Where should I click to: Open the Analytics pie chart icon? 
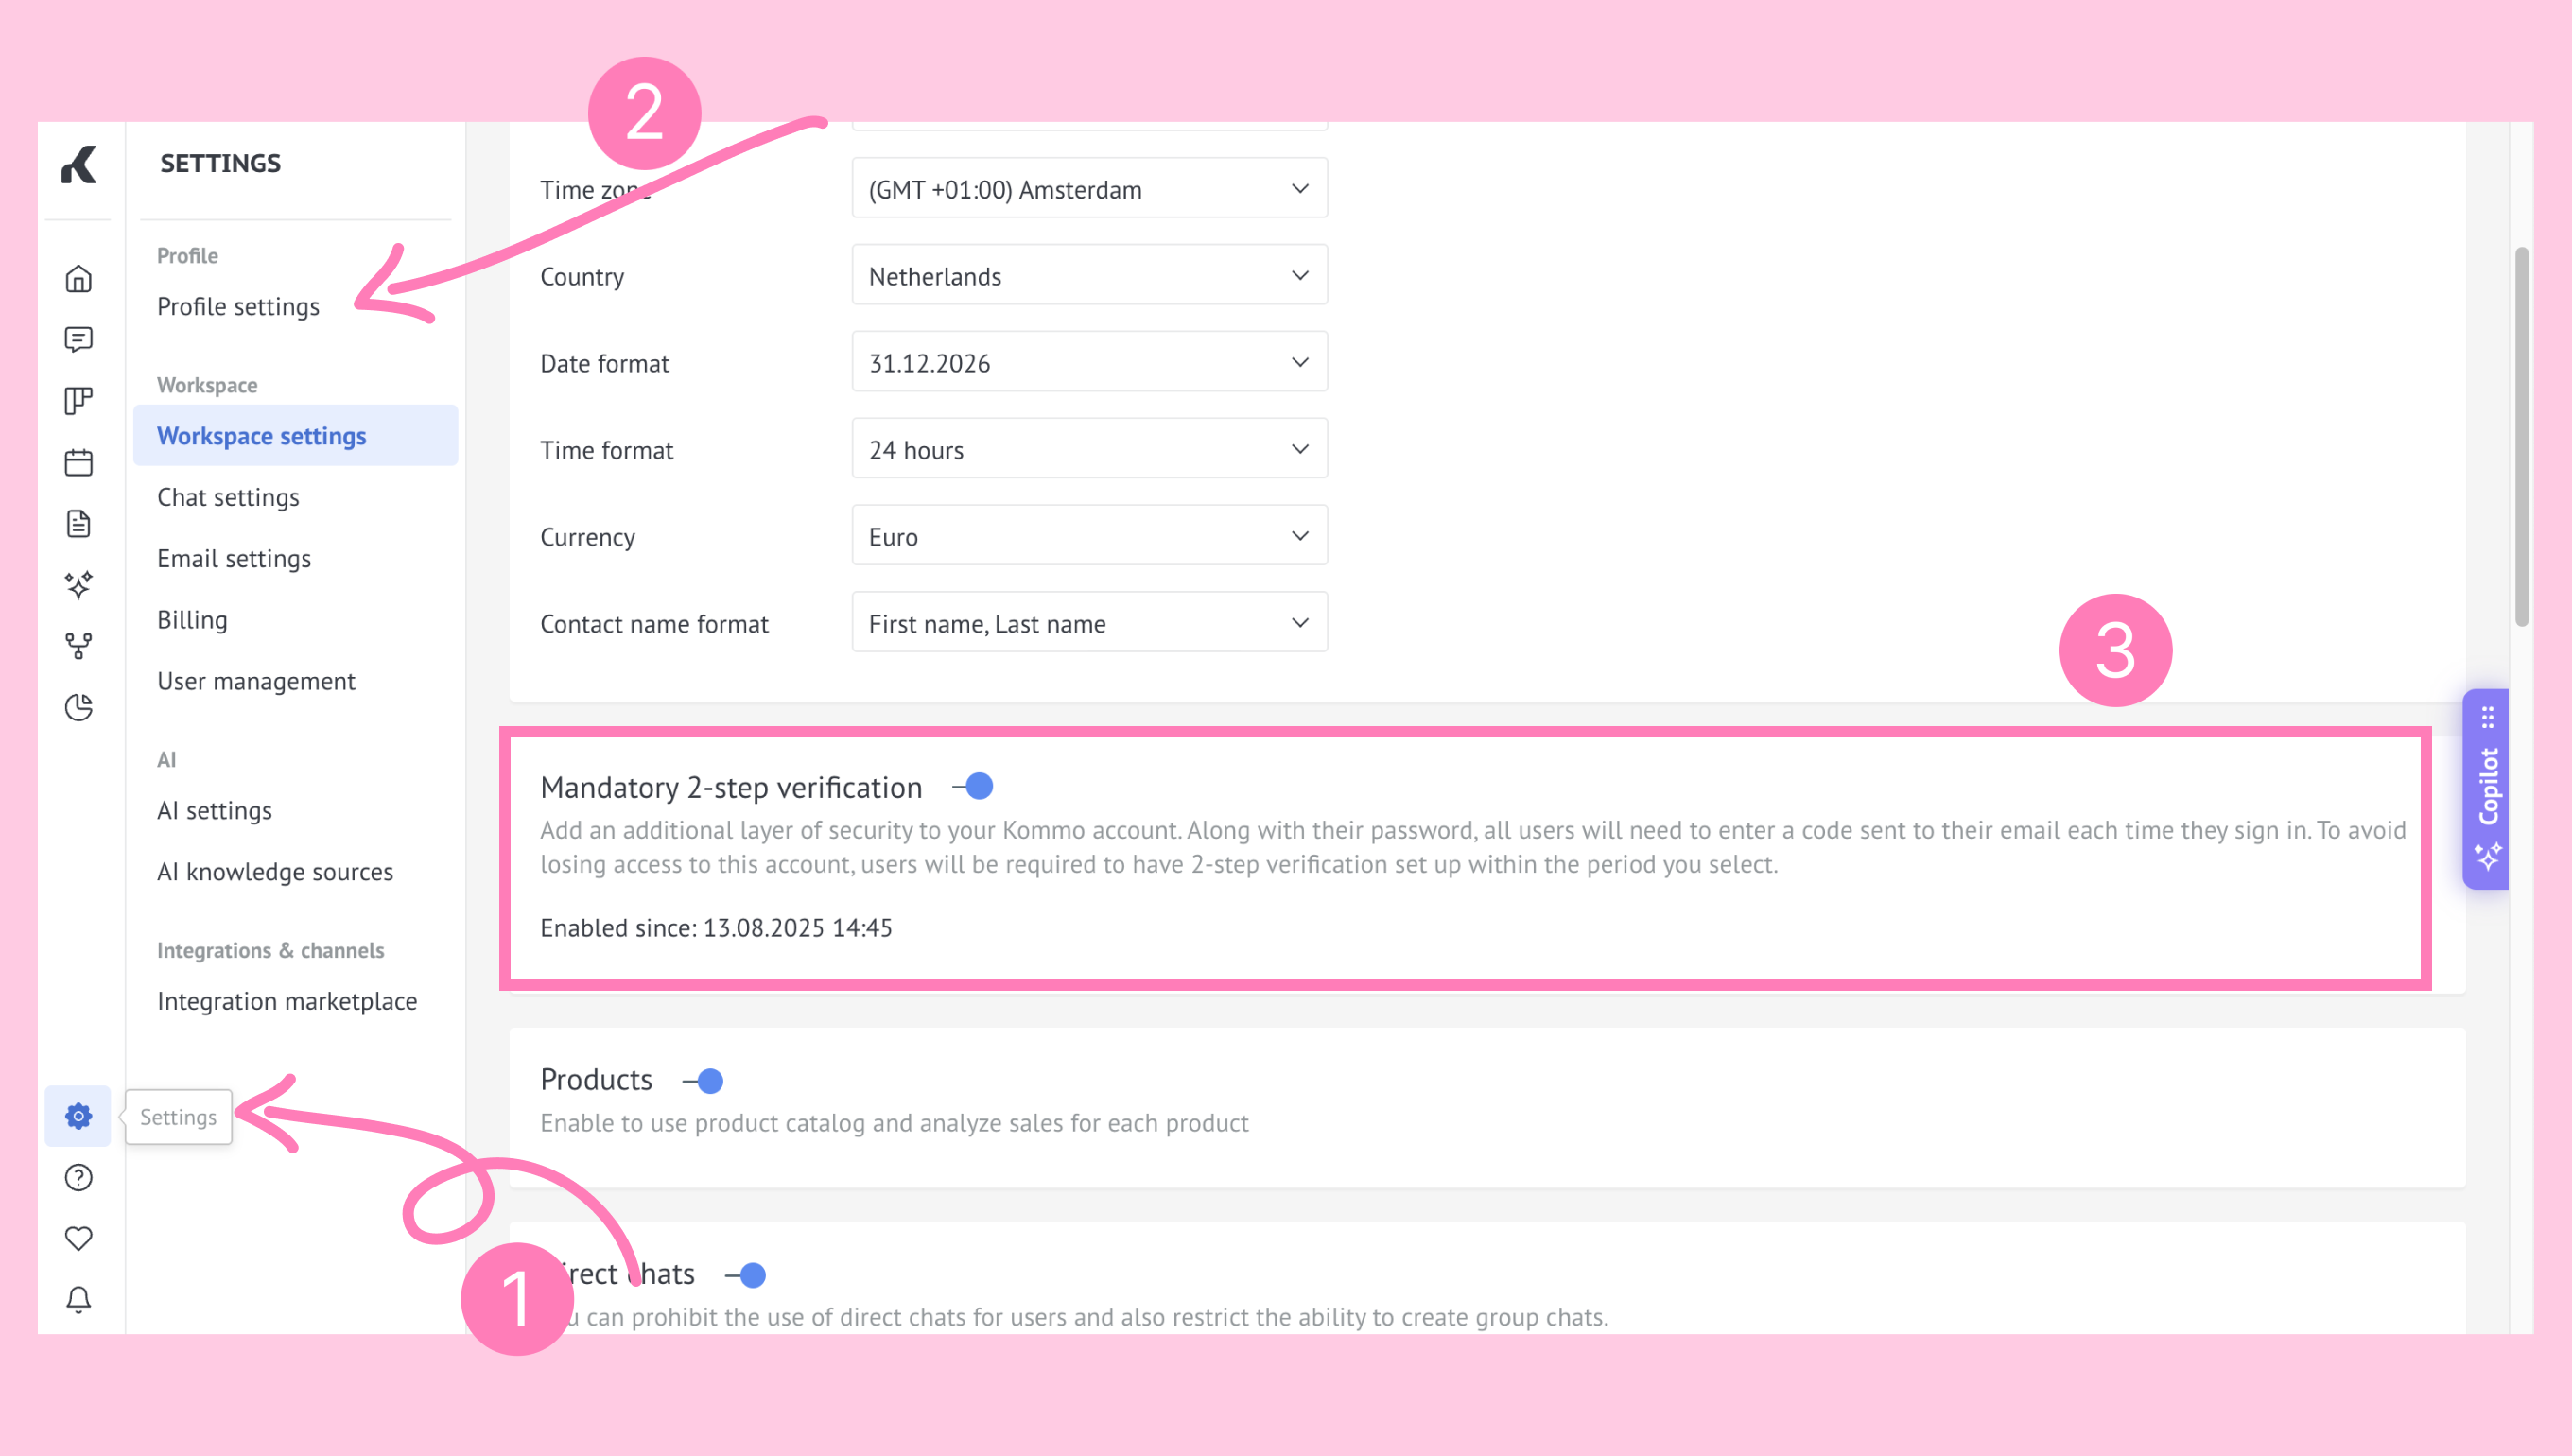tap(78, 707)
